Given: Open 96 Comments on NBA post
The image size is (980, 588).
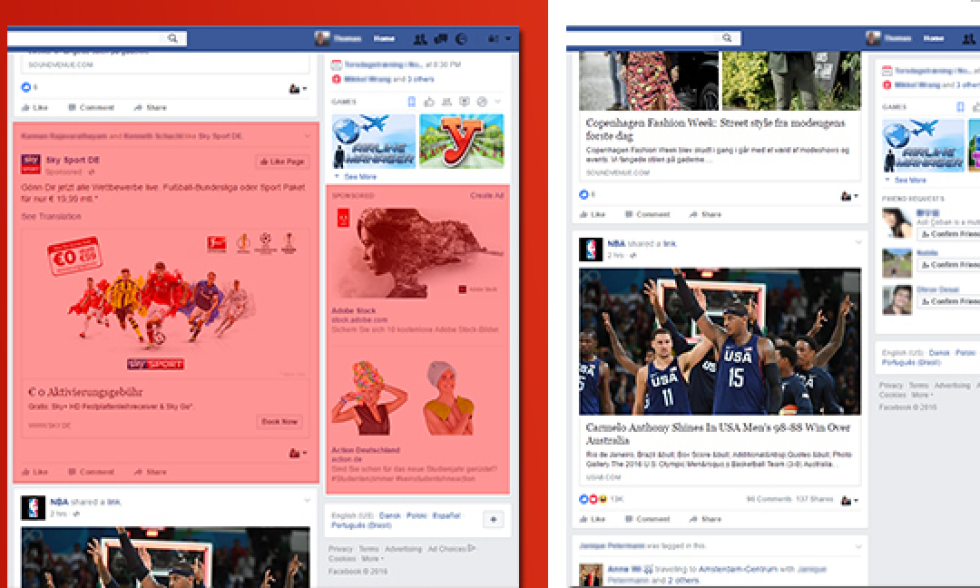Looking at the screenshot, I should click(x=769, y=499).
